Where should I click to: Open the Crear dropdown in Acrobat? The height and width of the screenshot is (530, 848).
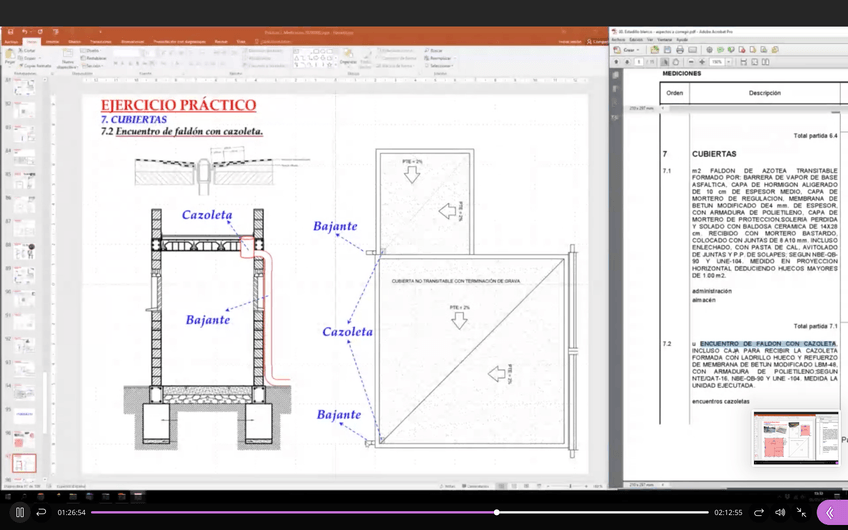(630, 49)
